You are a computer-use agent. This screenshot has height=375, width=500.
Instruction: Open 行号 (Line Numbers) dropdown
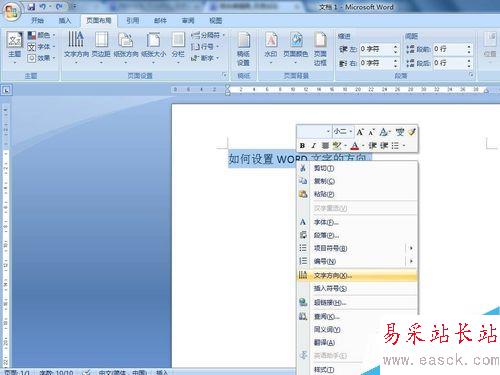(x=205, y=47)
